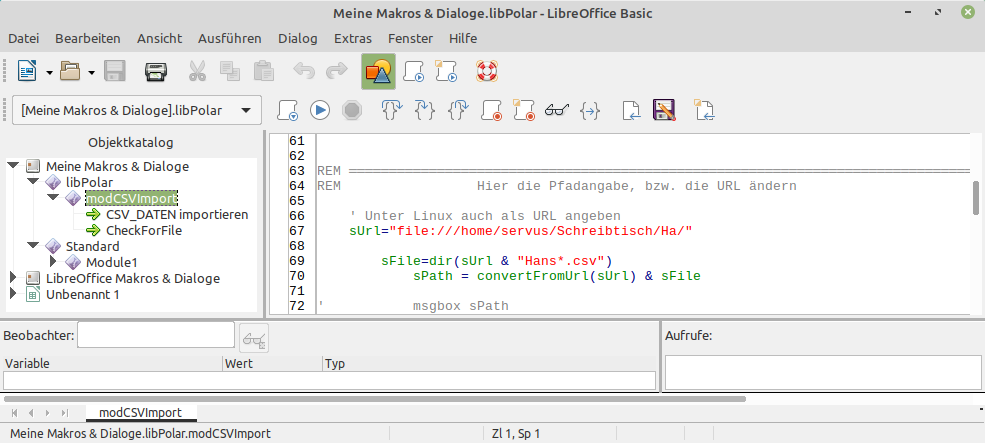Open the Hilfe menu

coord(463,38)
